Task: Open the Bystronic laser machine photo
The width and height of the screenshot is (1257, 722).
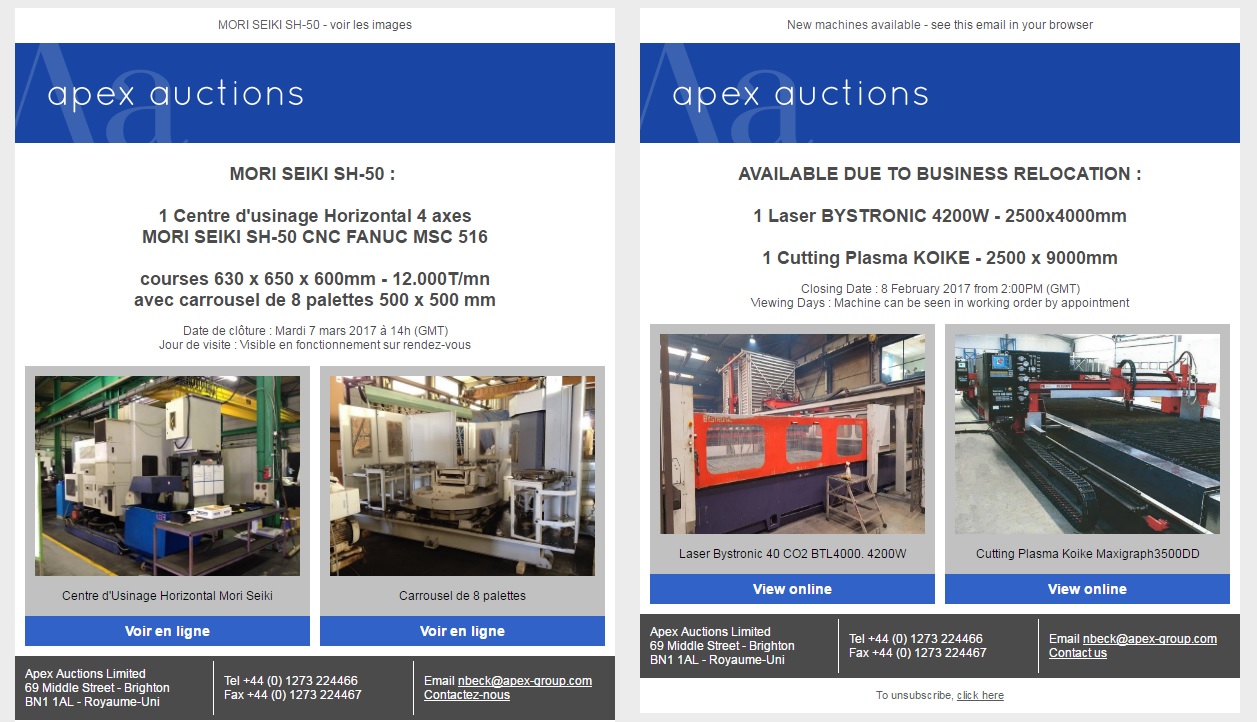Action: coord(792,434)
